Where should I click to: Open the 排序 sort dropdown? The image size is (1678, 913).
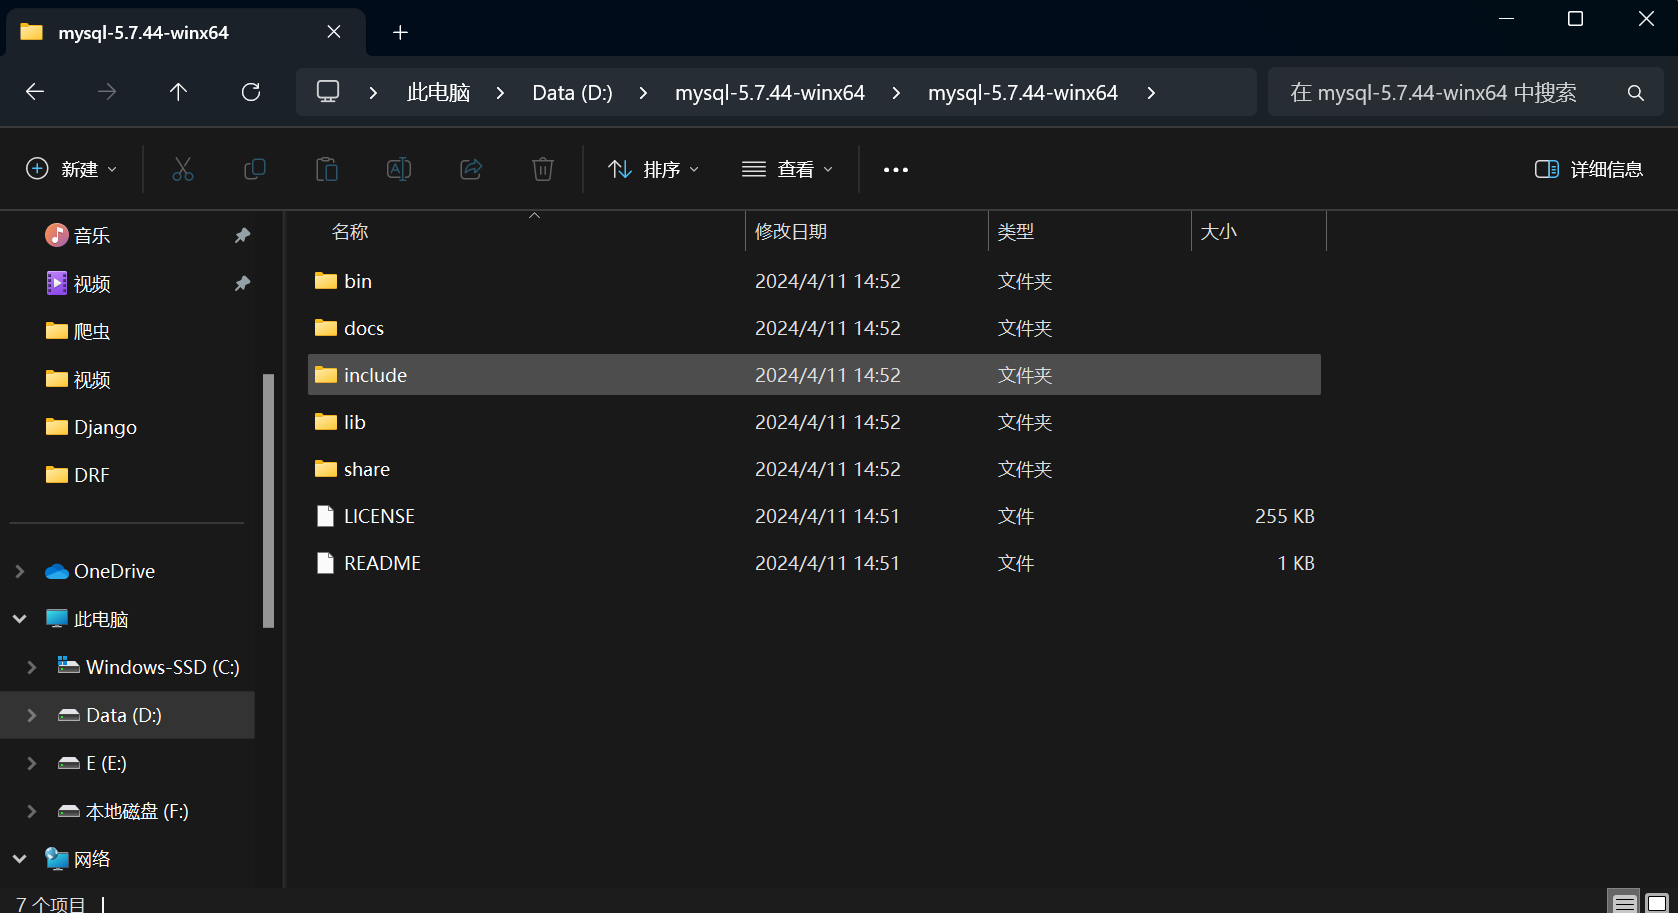(653, 169)
